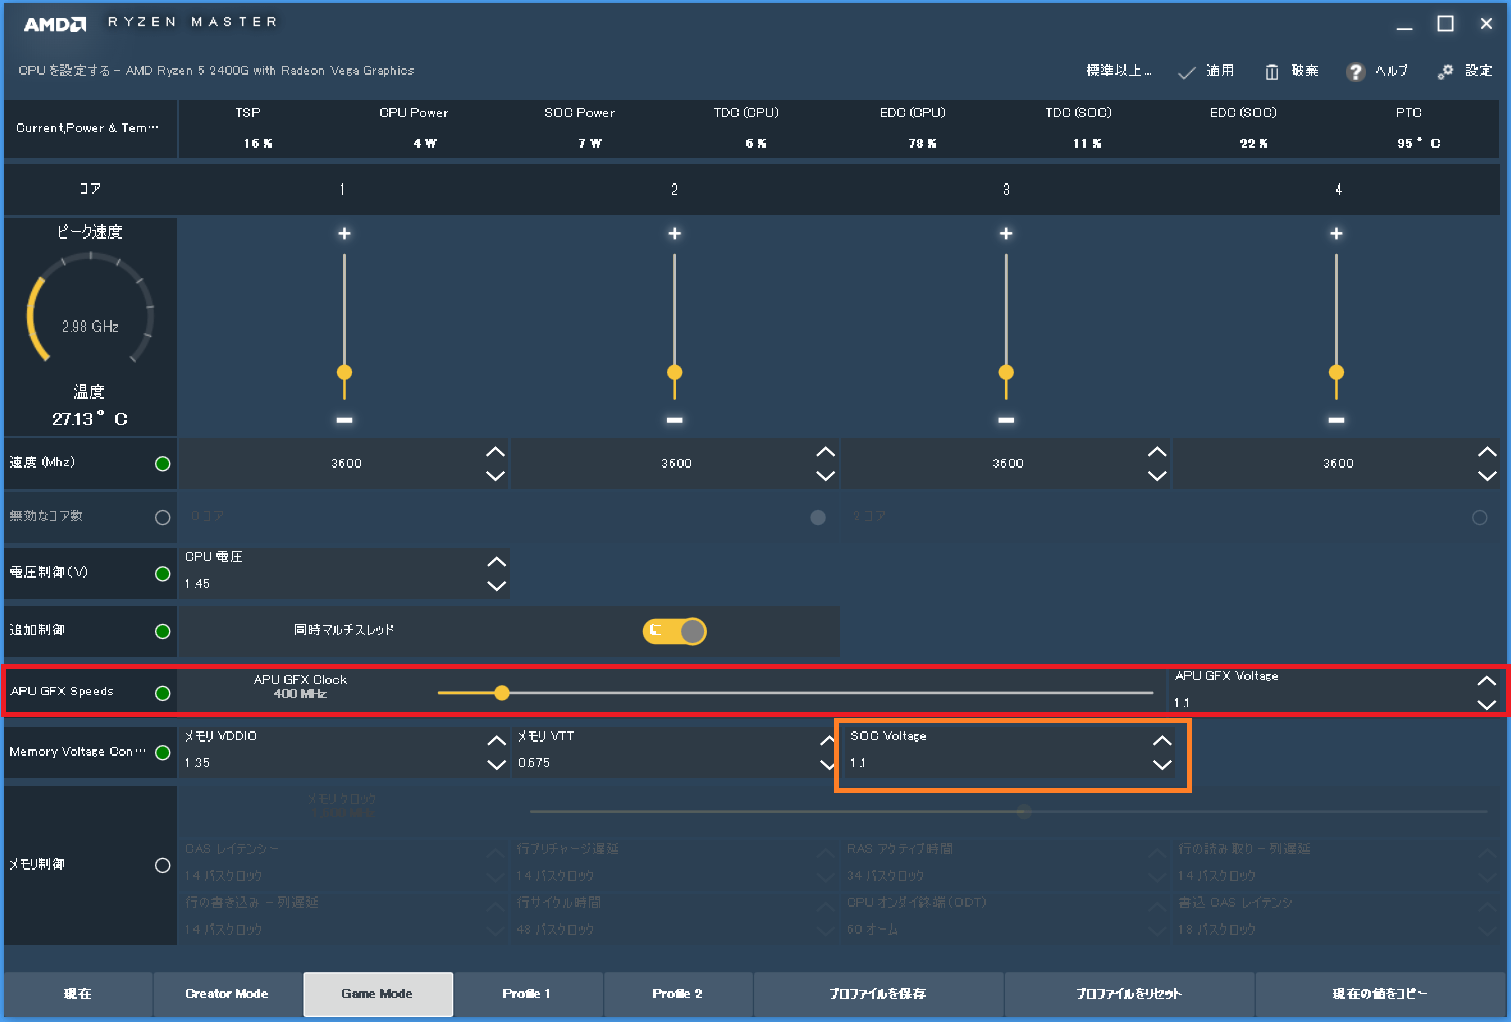
Task: Lower APU GFX Voltage with down arrow
Action: pos(1487,704)
